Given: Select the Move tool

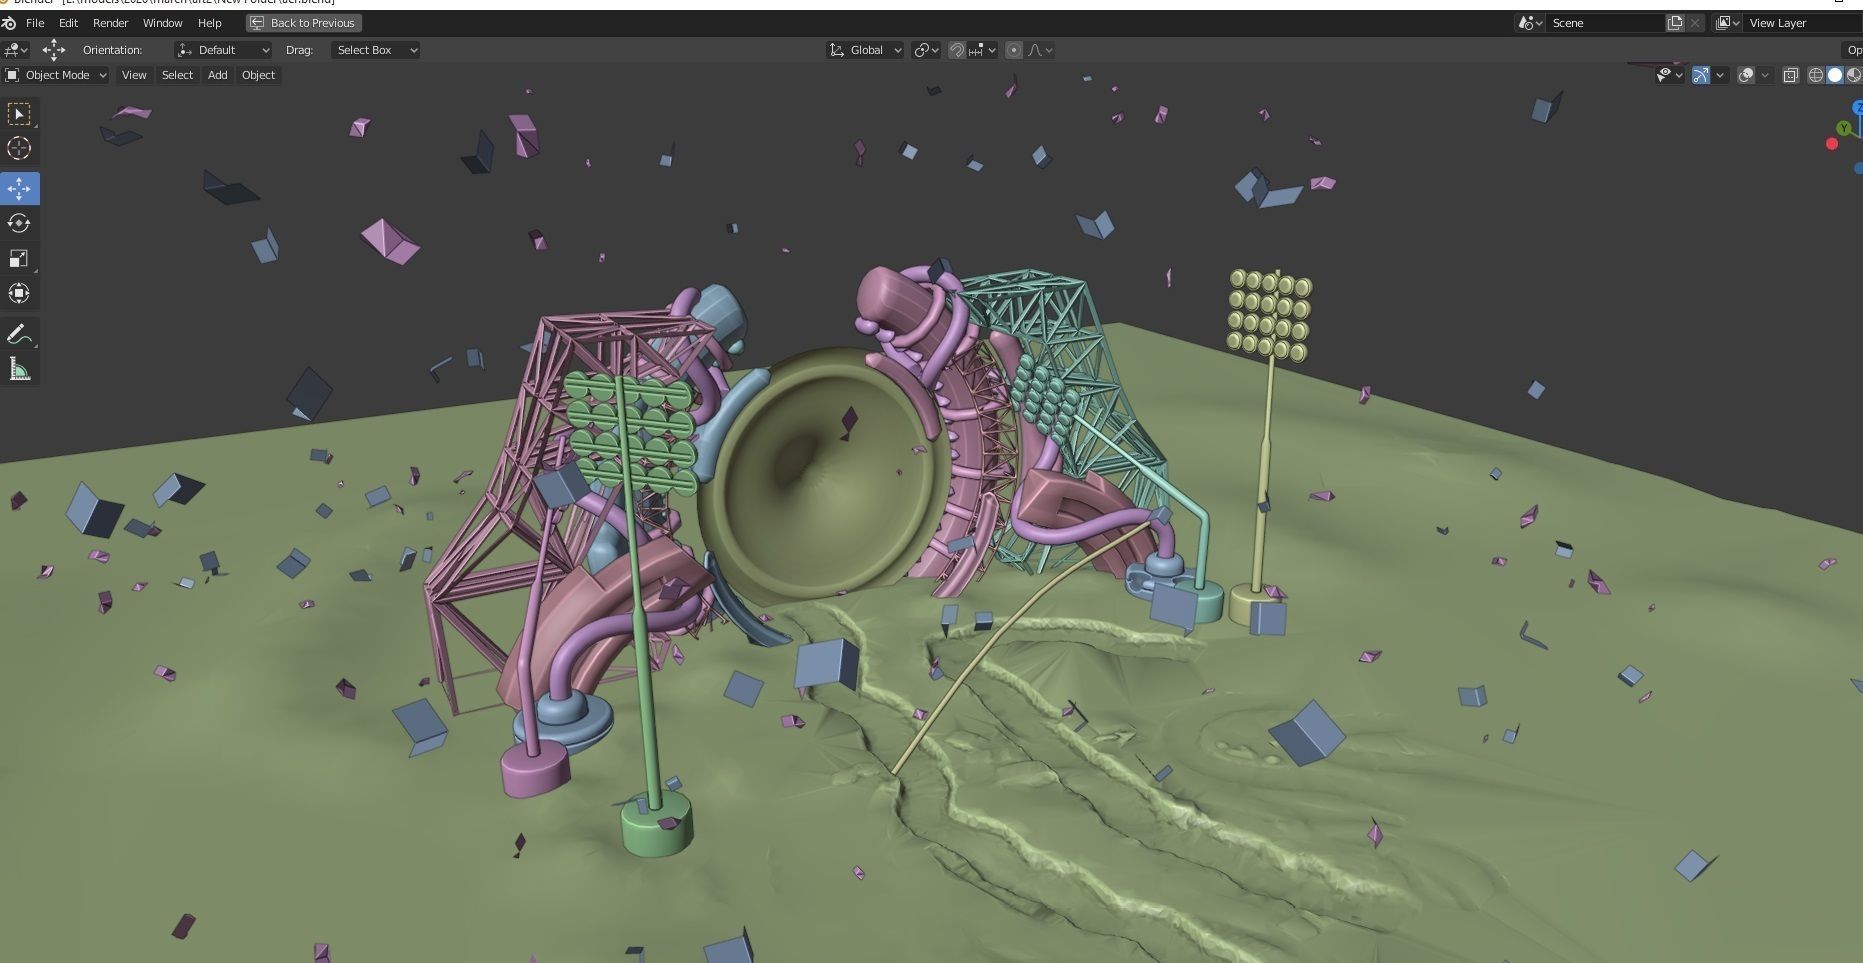Looking at the screenshot, I should tap(19, 188).
